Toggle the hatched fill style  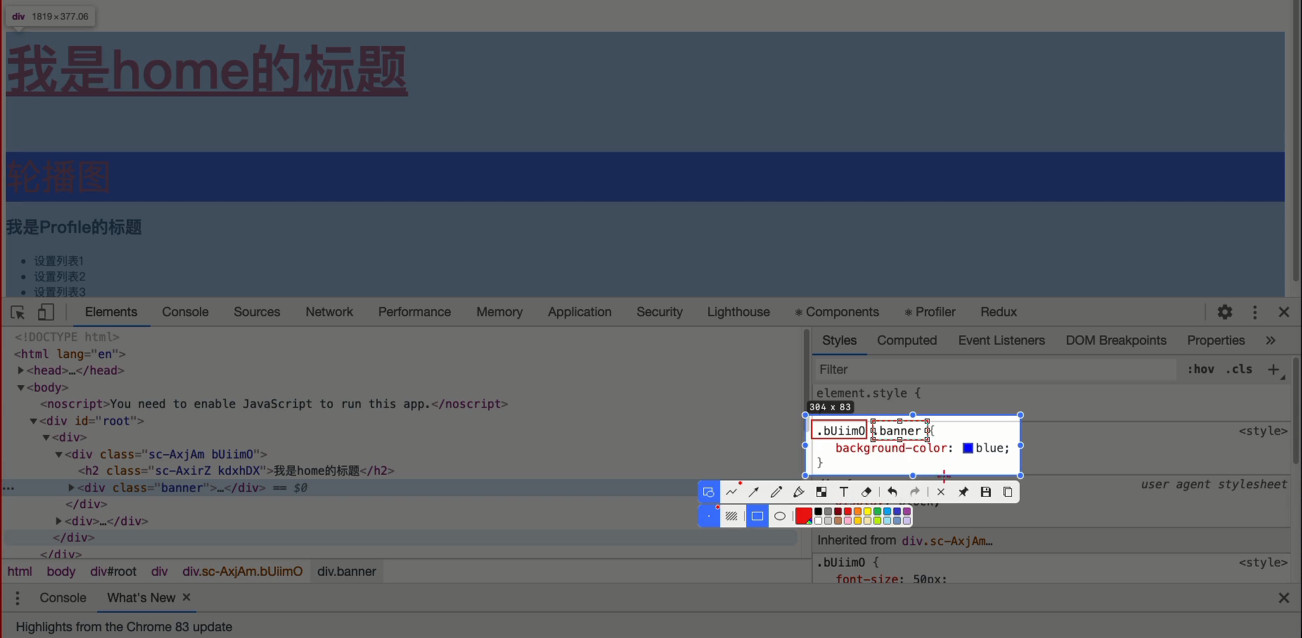pyautogui.click(x=732, y=516)
